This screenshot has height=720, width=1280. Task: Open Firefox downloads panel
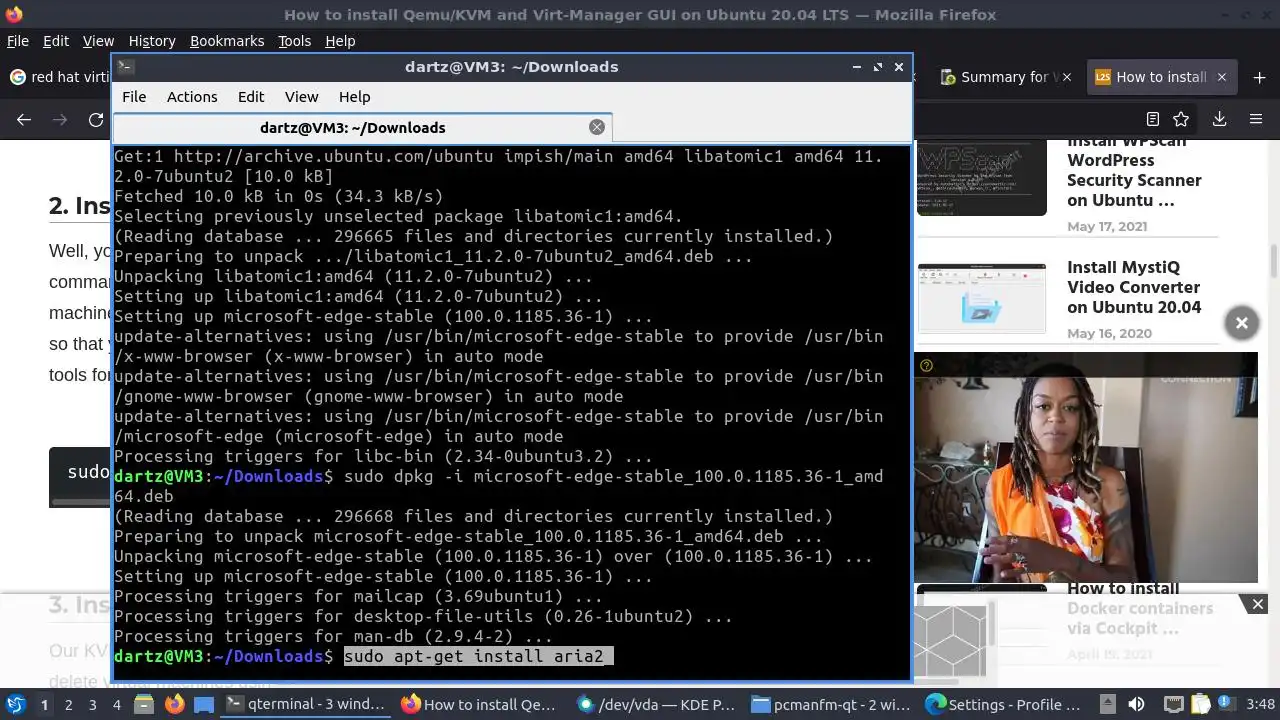tap(1219, 119)
